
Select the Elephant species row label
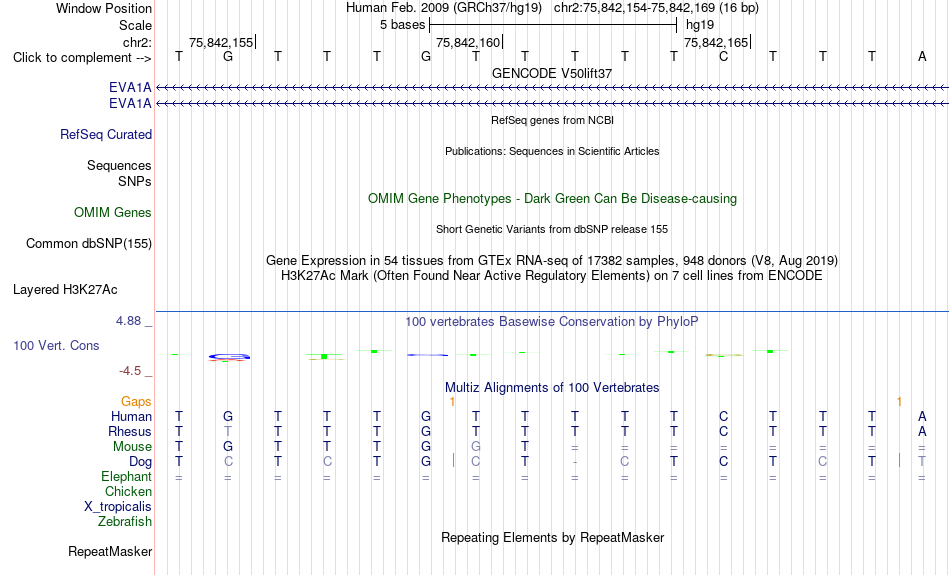tap(127, 477)
